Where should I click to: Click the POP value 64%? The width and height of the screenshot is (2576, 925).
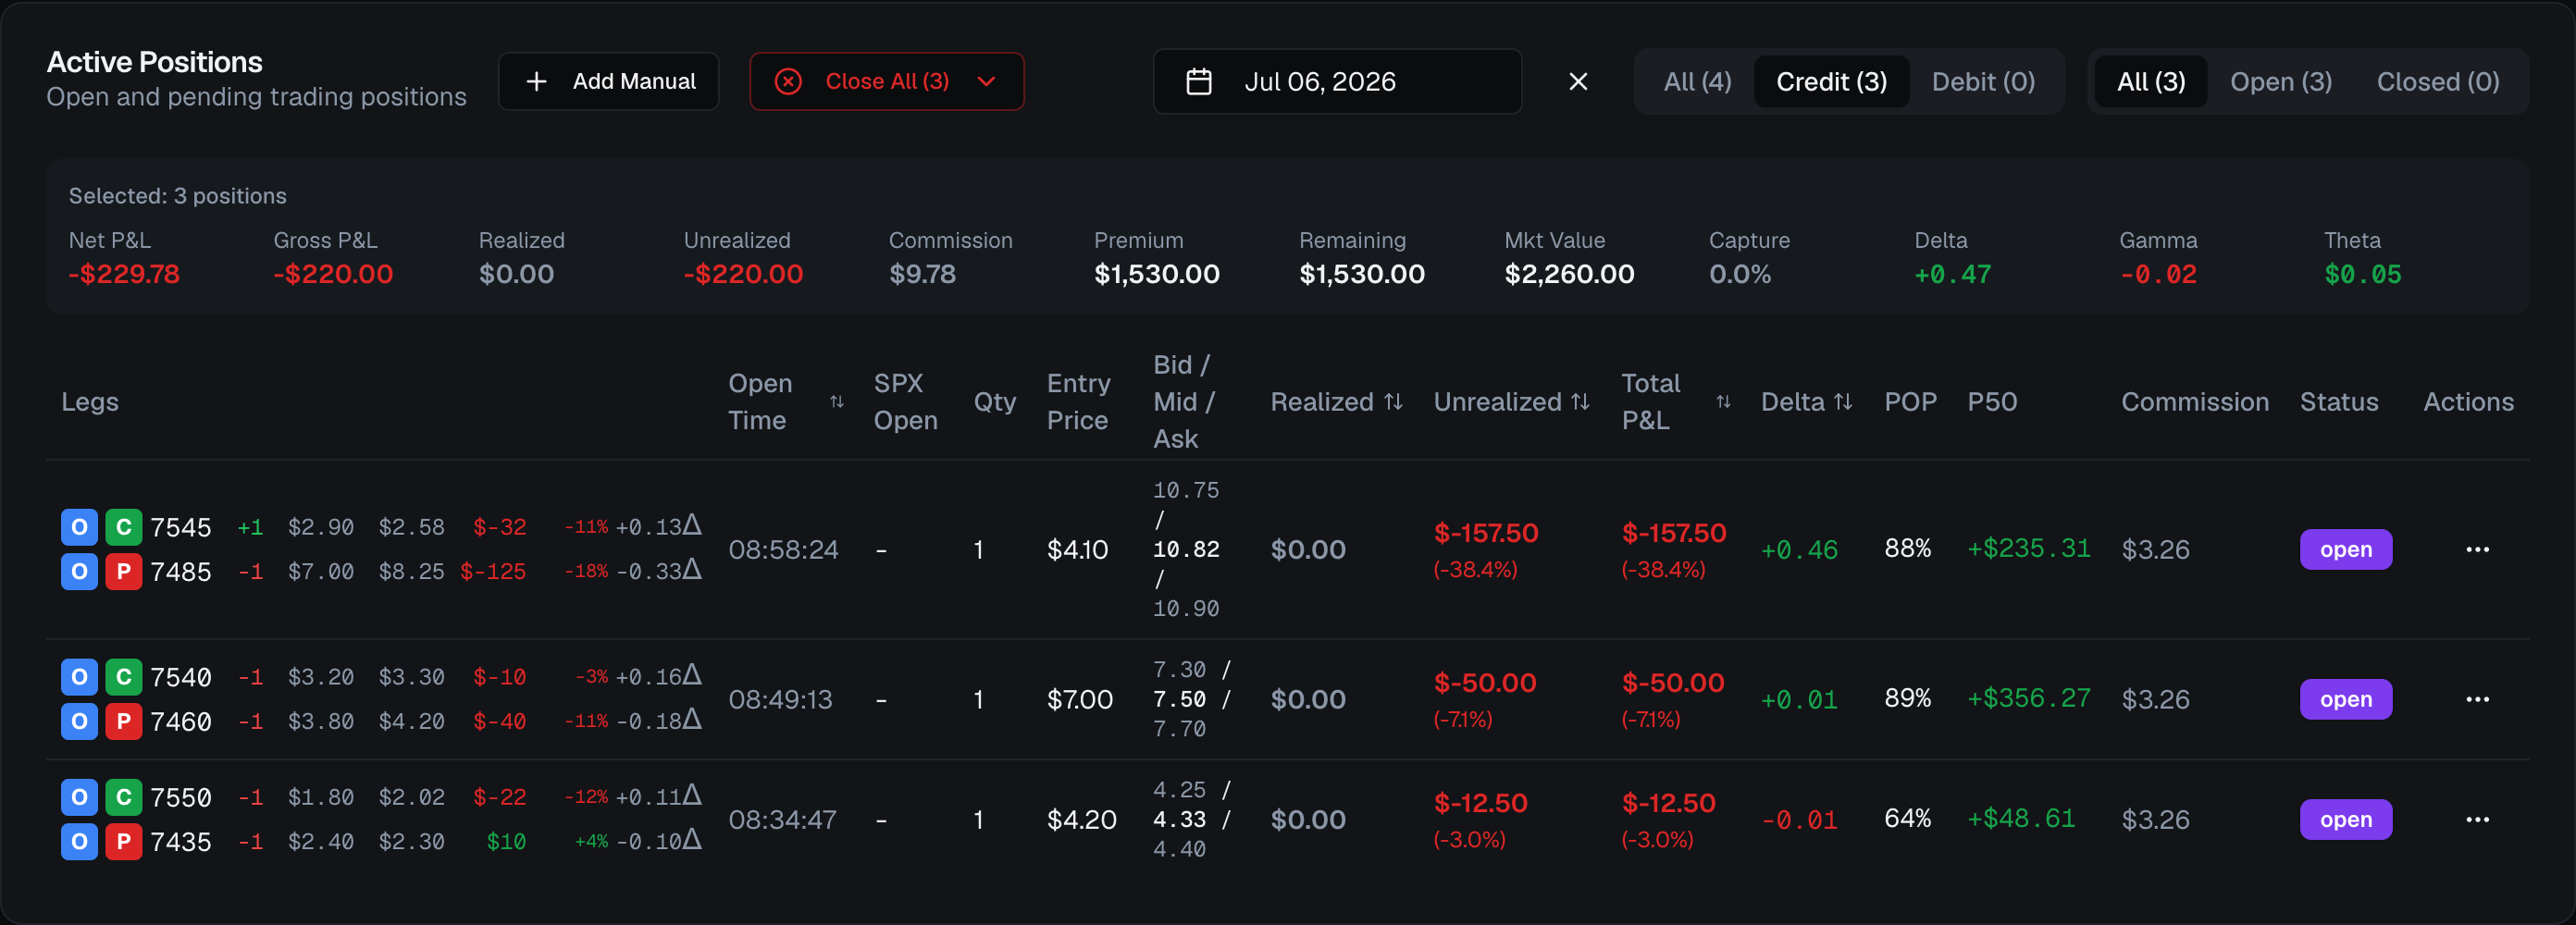point(1907,818)
